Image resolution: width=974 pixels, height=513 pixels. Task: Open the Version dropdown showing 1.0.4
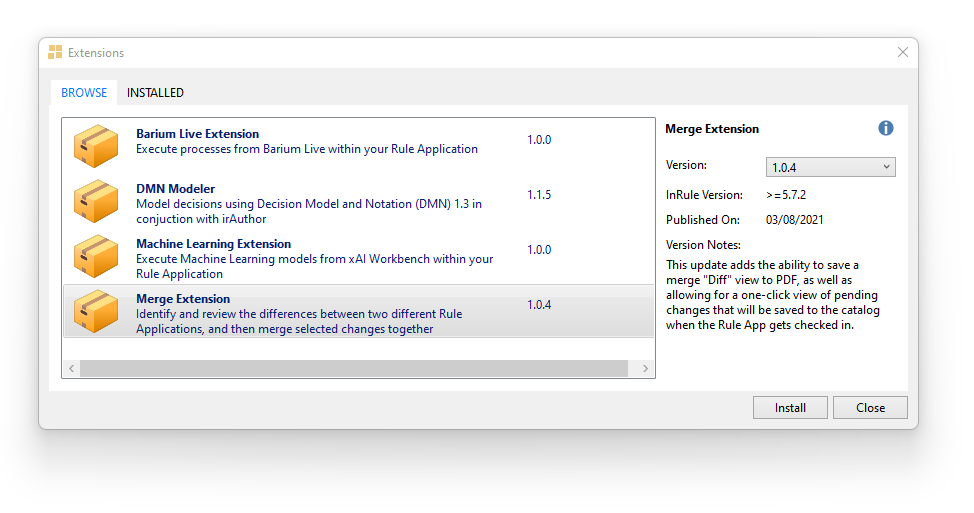830,167
